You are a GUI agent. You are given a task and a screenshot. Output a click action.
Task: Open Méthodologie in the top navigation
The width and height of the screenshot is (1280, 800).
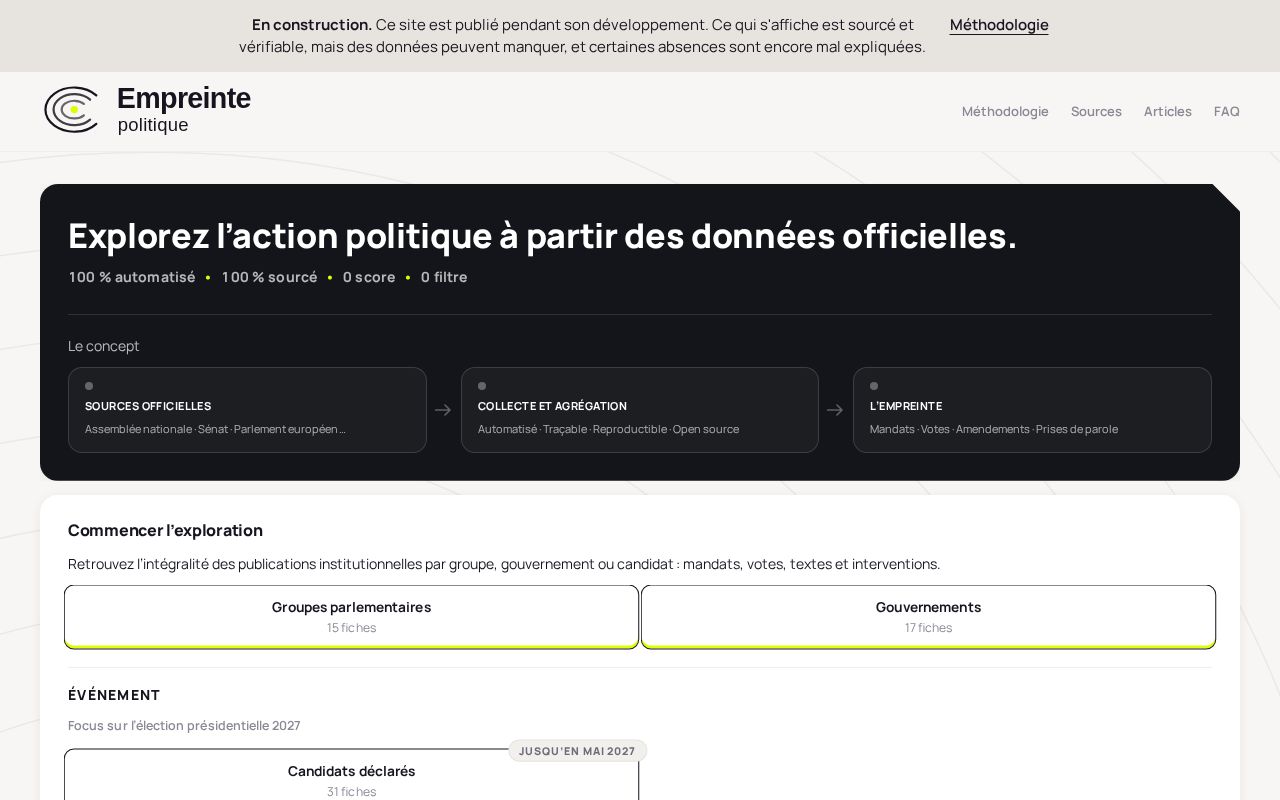(x=1005, y=111)
